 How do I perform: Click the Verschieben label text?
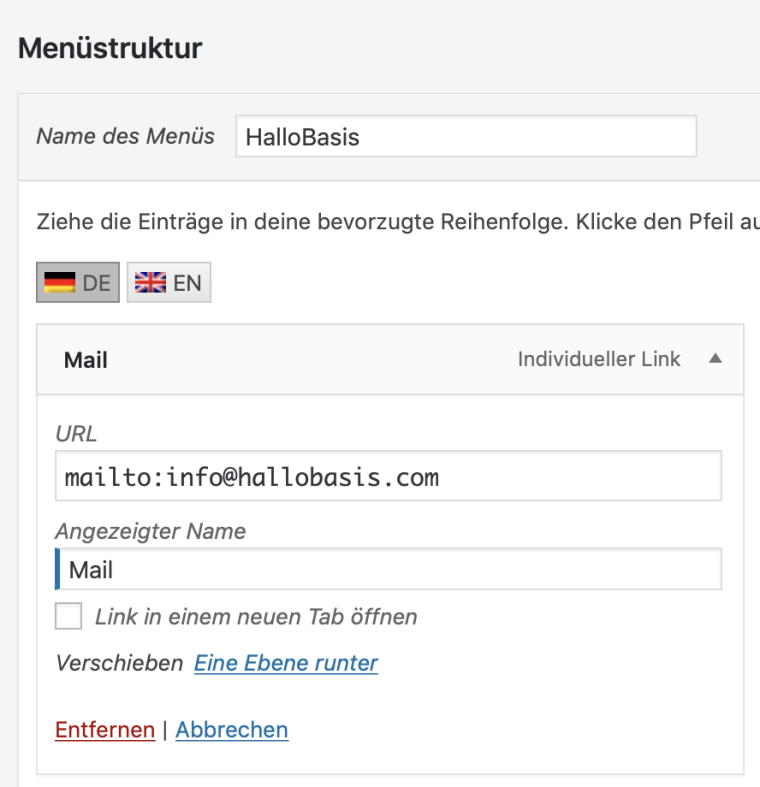pos(119,663)
